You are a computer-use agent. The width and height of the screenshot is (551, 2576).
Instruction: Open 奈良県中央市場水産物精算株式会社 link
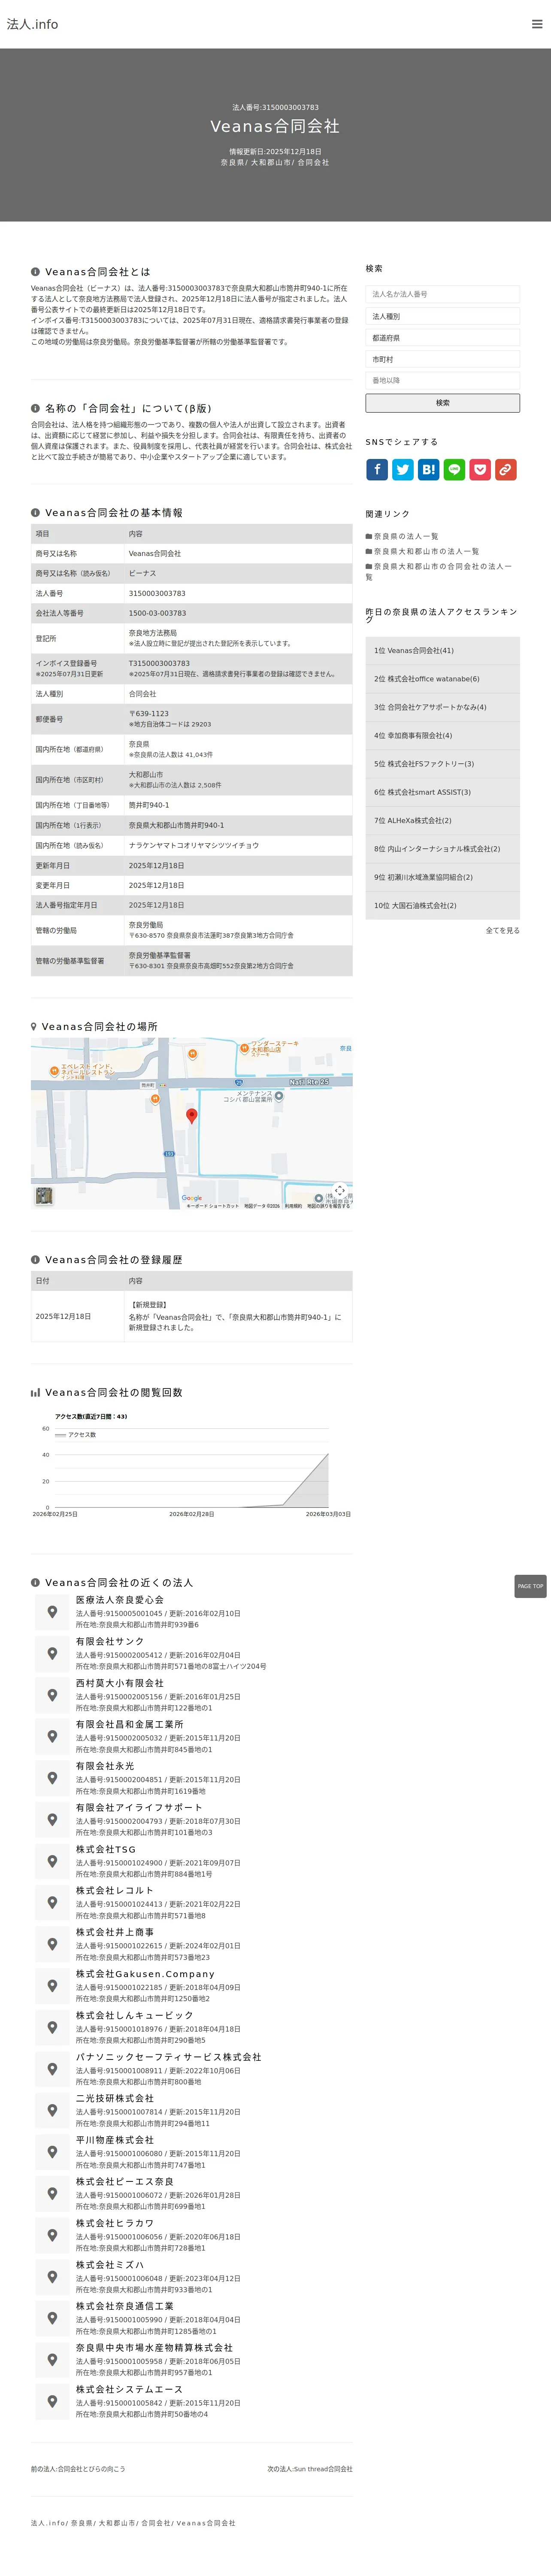point(154,2348)
